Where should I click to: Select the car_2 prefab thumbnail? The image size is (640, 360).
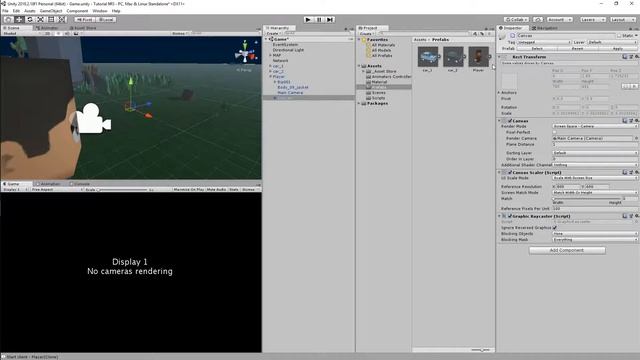[453, 56]
